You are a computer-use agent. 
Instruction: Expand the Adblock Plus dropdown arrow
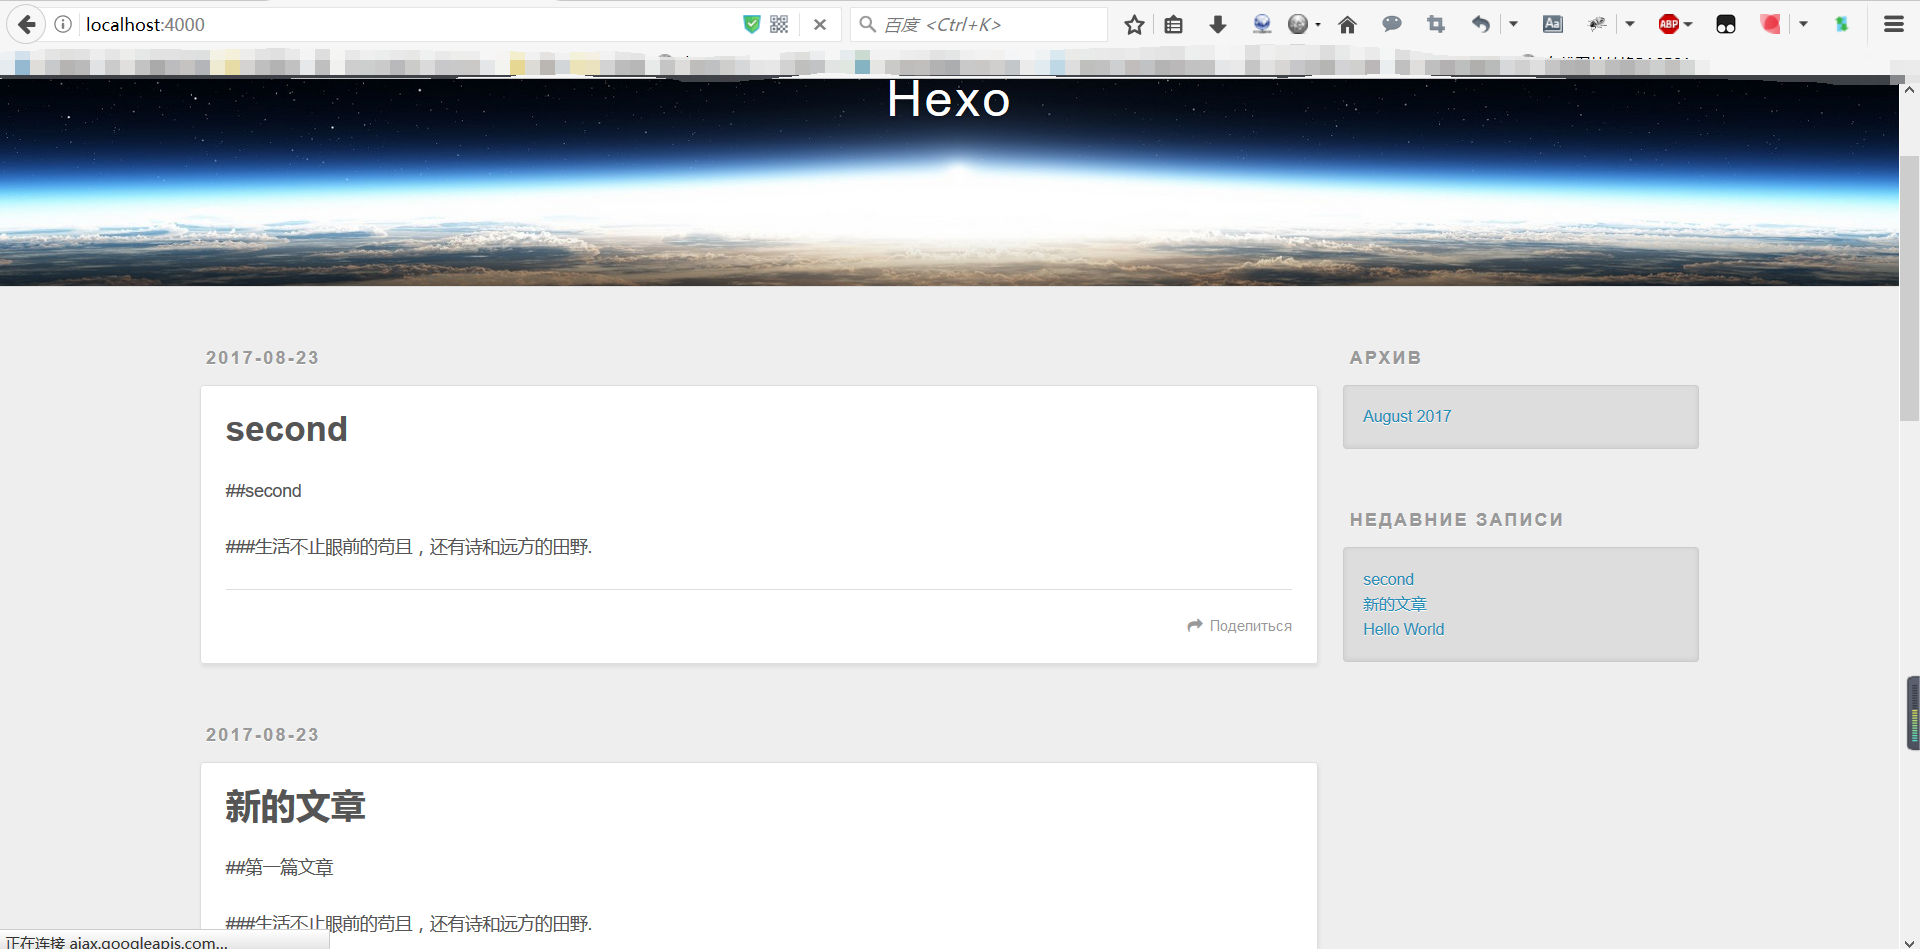(x=1688, y=24)
